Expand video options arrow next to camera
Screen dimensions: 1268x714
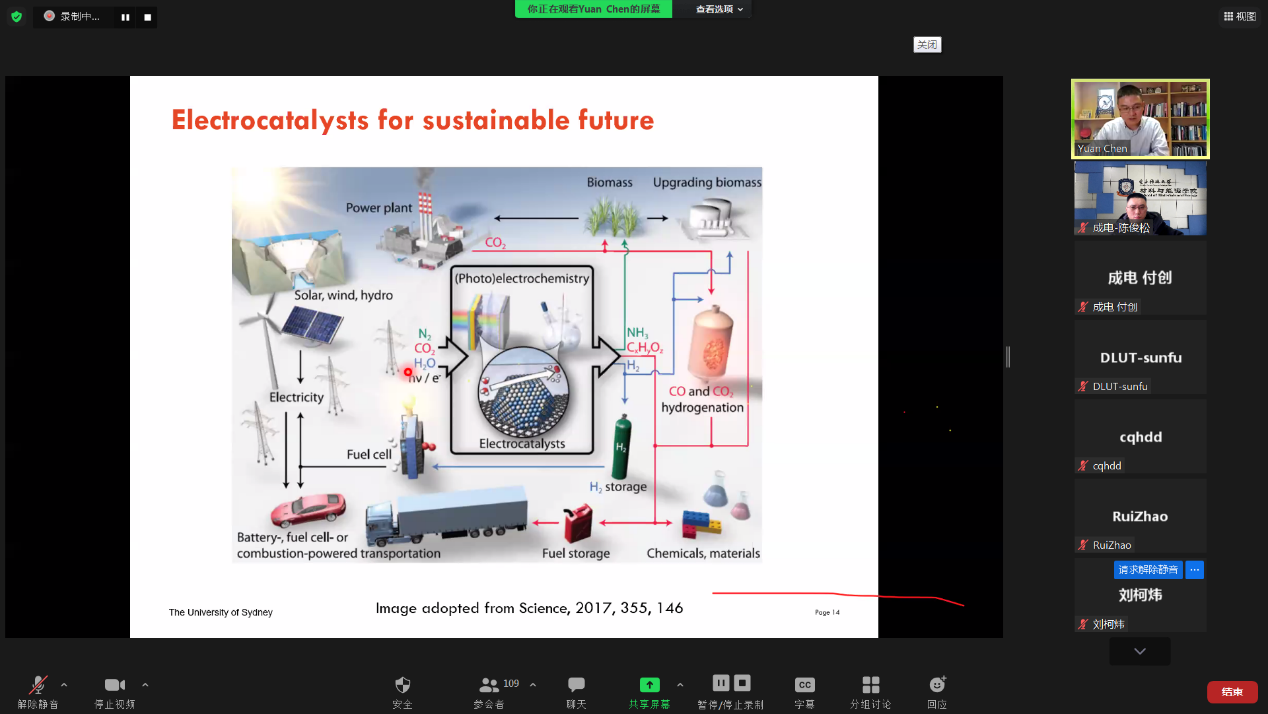point(145,685)
